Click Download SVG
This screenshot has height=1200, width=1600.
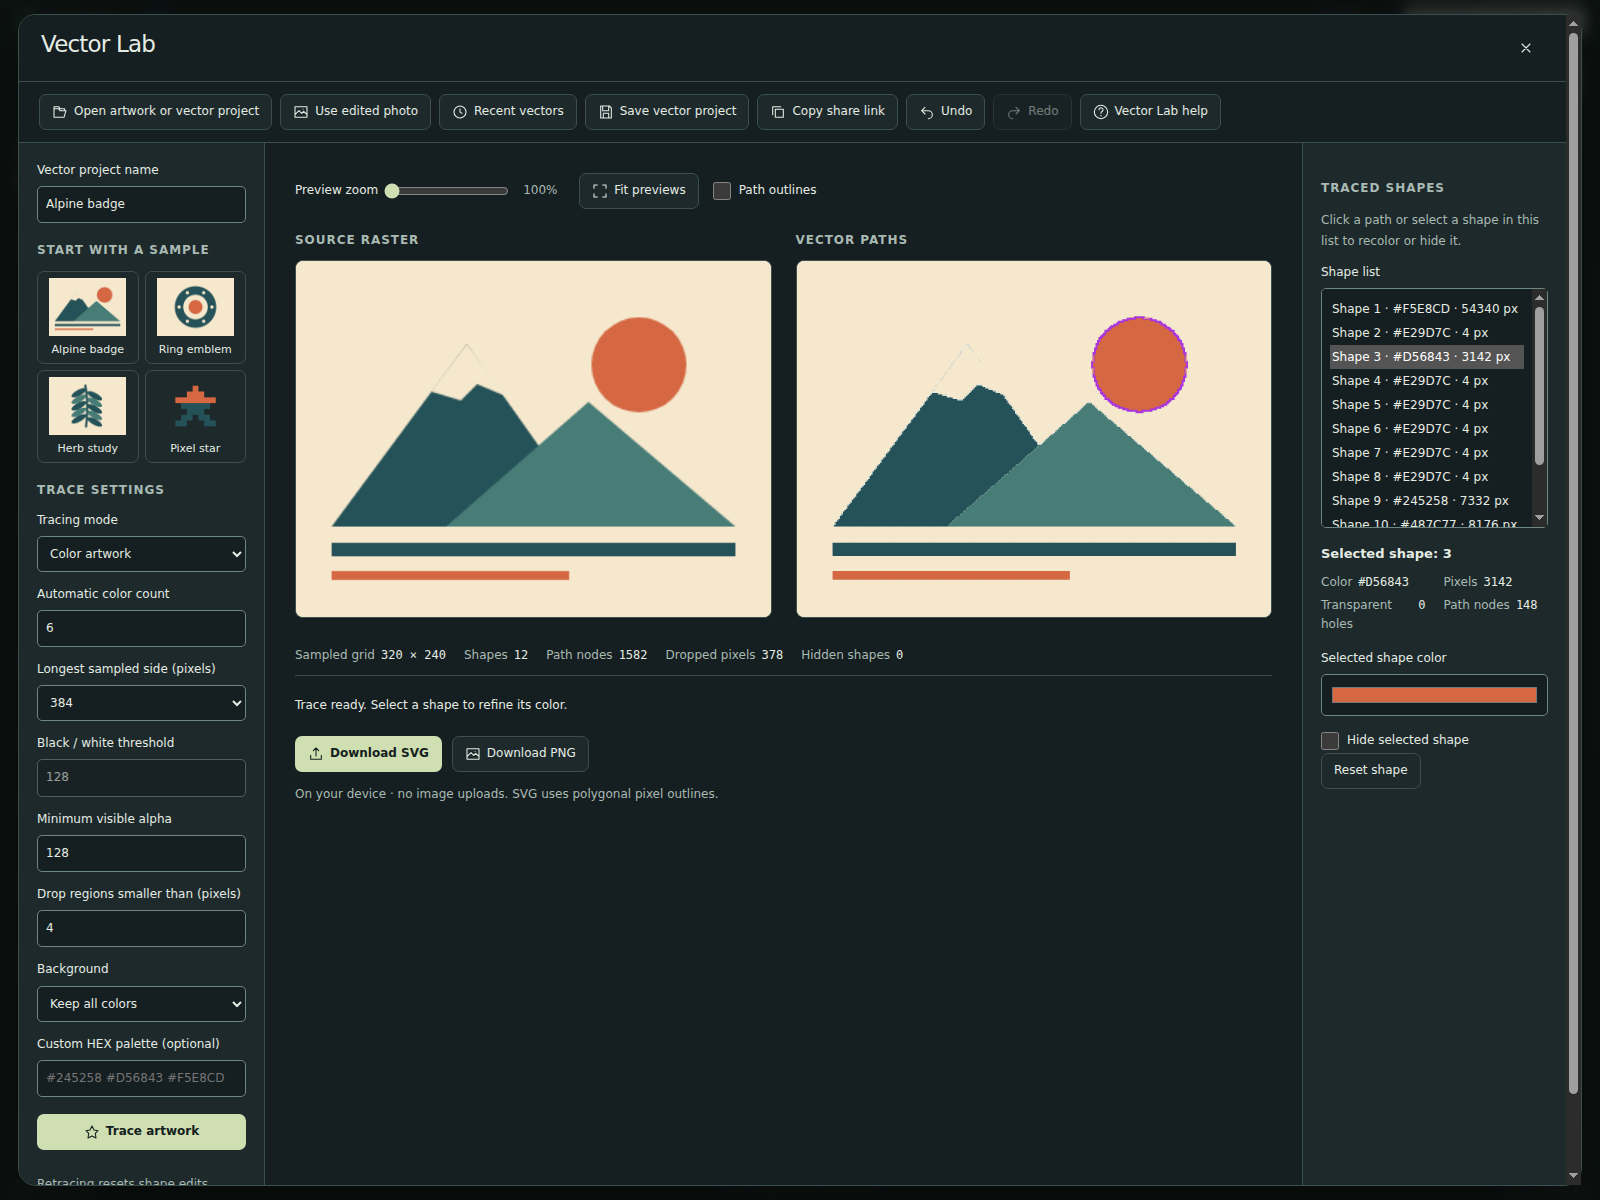tap(368, 754)
